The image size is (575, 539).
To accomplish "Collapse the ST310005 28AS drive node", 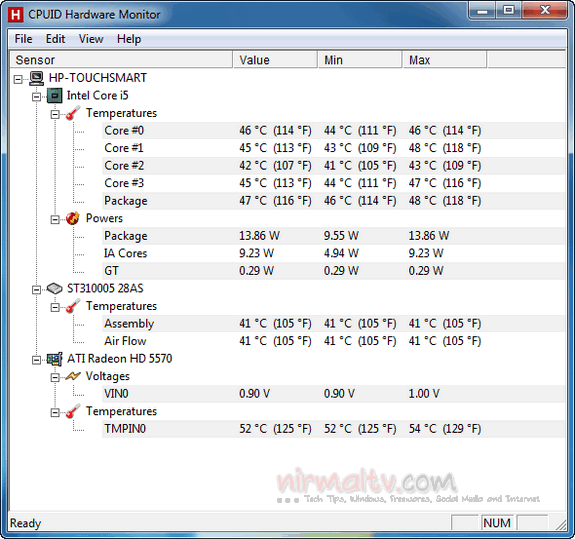I will tap(36, 290).
